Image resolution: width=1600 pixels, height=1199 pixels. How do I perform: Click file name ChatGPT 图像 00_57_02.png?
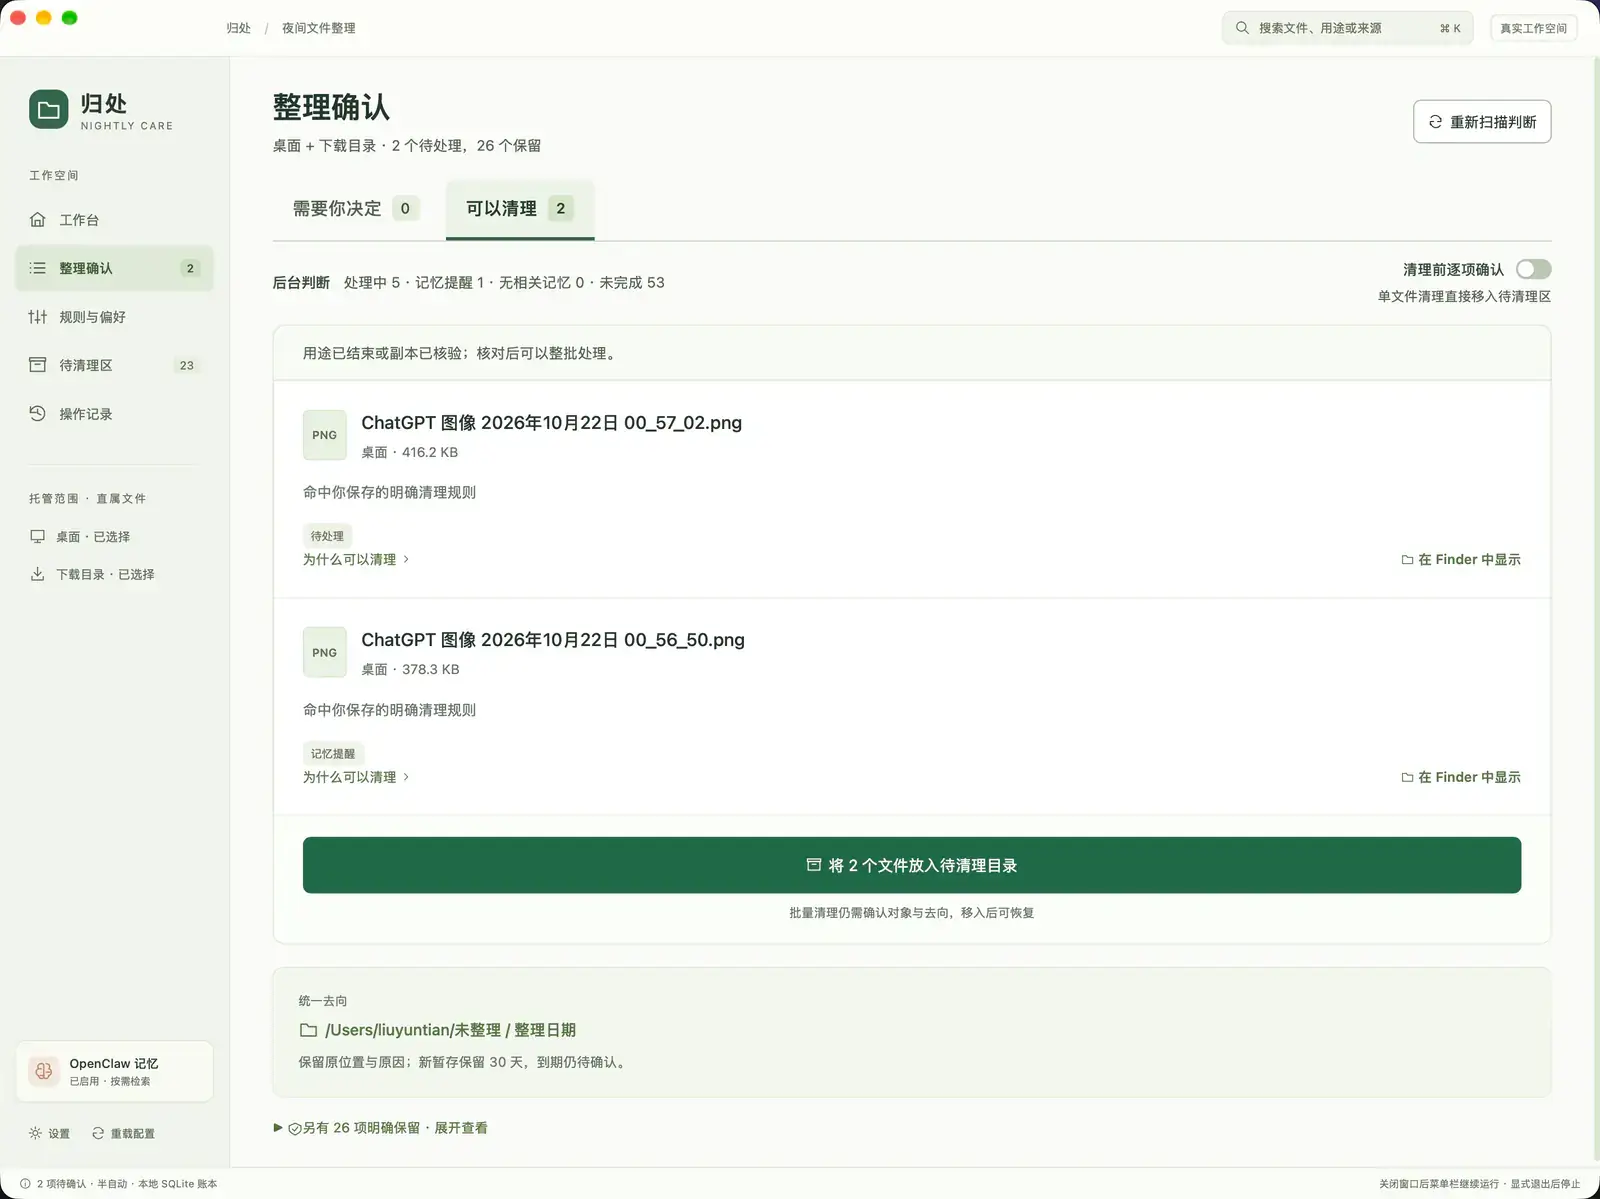(x=552, y=423)
